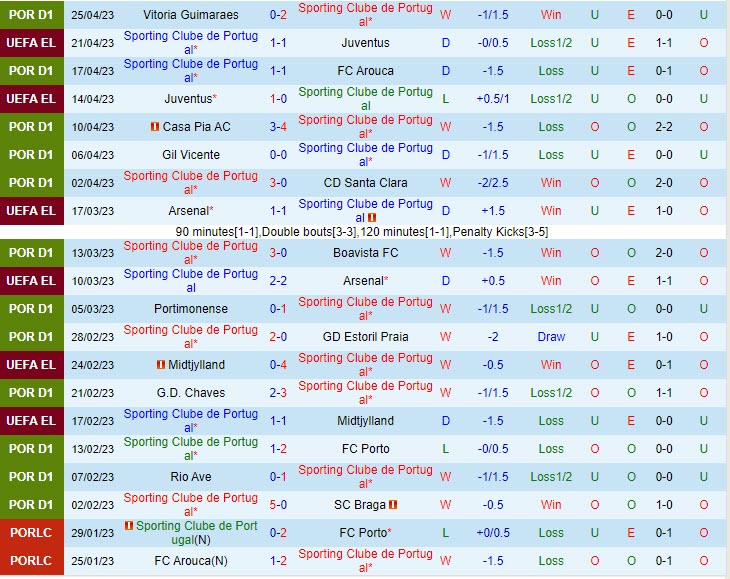Open the 3-0 score of the CD Santa Clara match
Viewport: 730px width, 579px height.
[278, 182]
